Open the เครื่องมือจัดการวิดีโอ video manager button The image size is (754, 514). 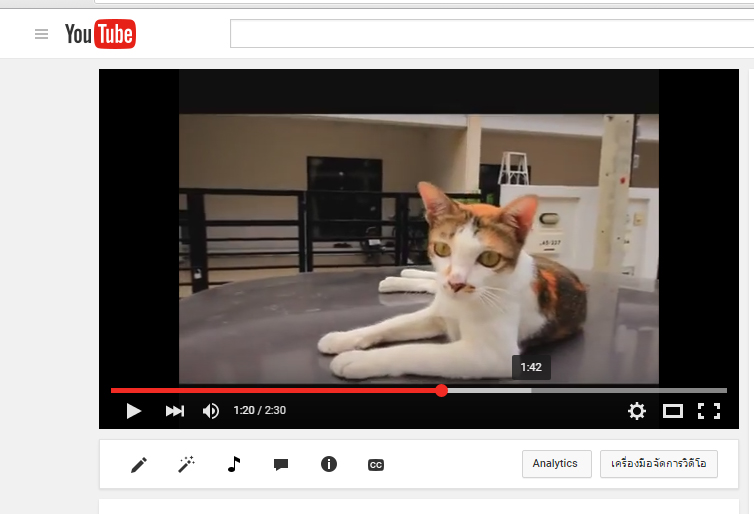point(659,464)
